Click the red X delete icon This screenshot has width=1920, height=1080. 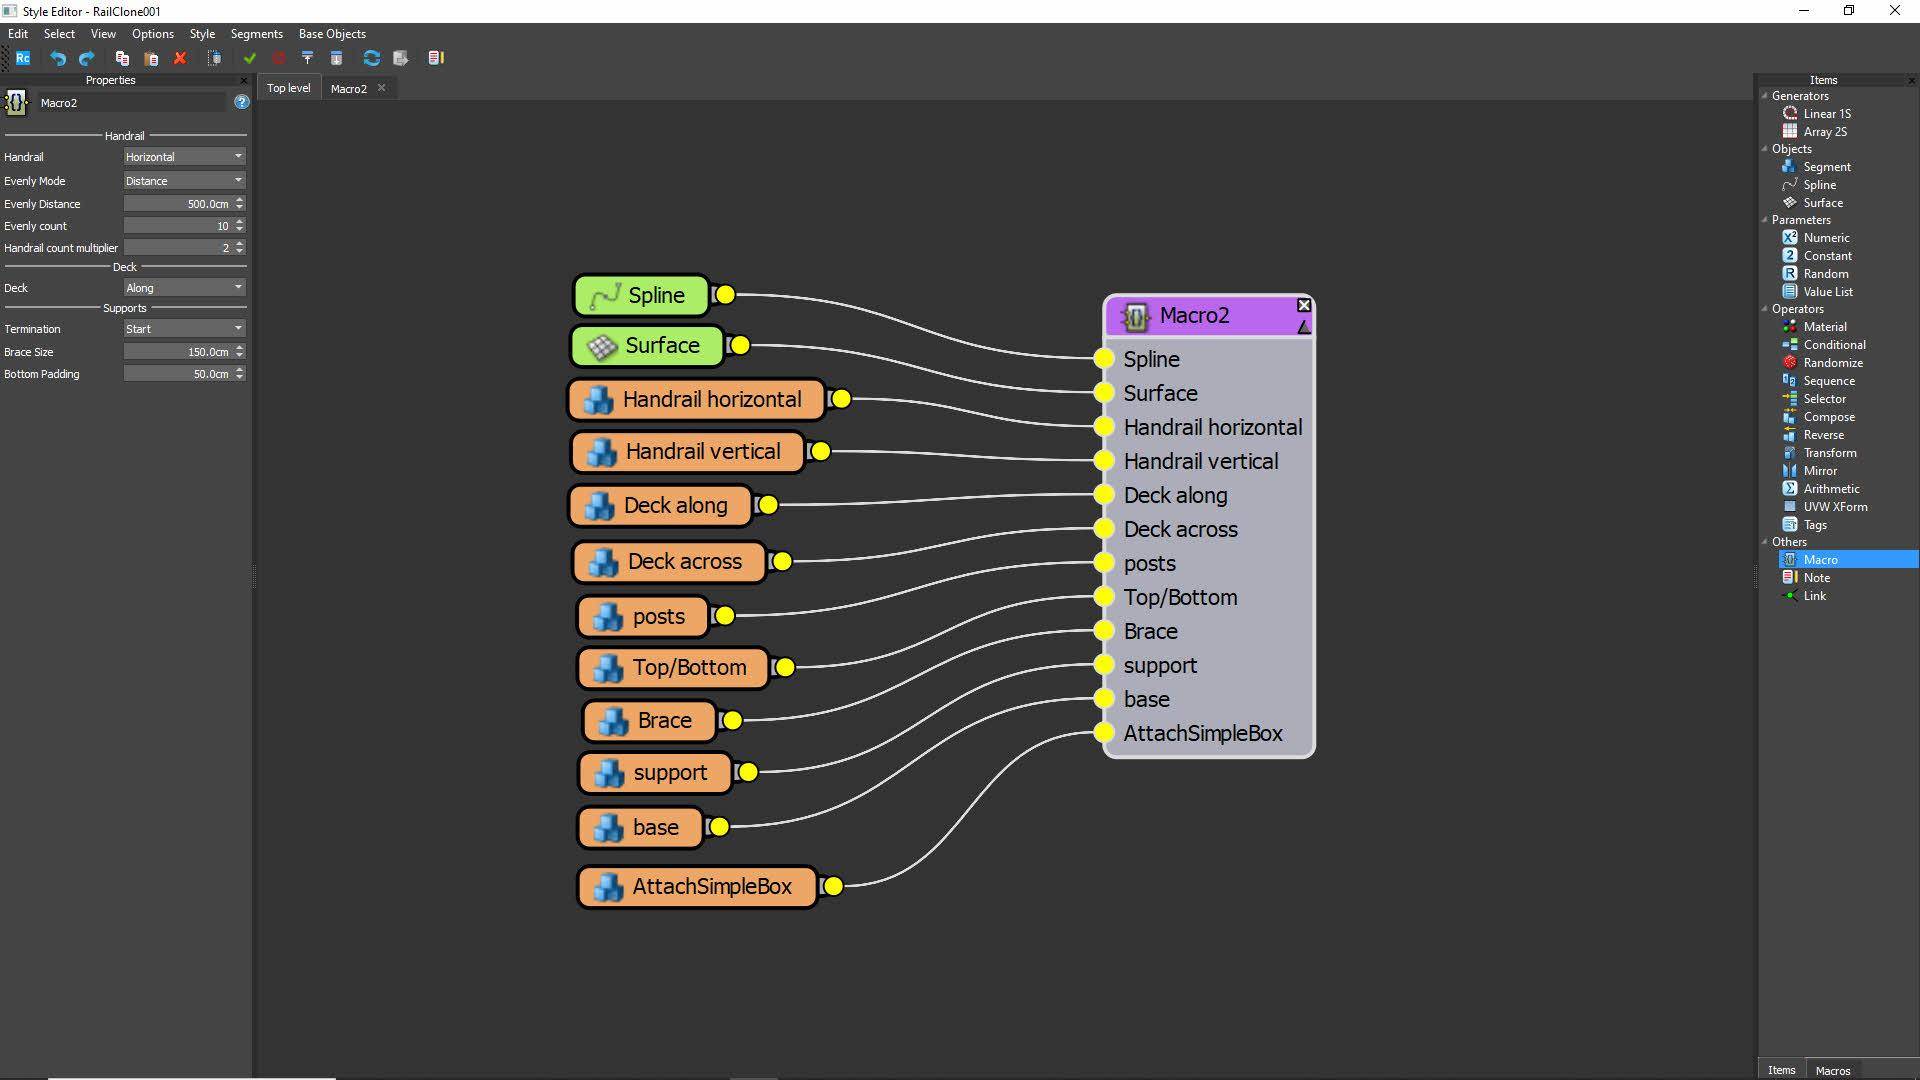pyautogui.click(x=180, y=58)
